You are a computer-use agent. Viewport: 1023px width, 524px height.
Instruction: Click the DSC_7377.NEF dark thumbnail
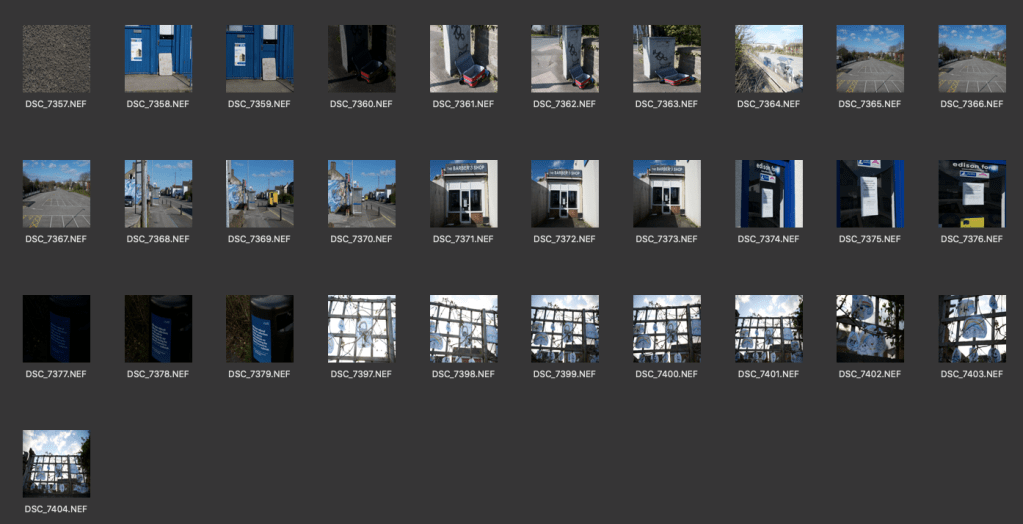point(56,329)
